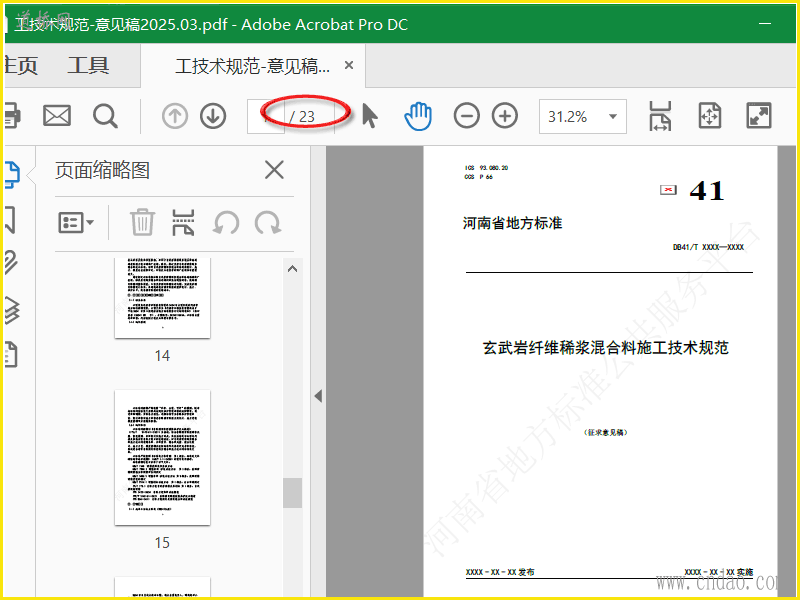This screenshot has height=600, width=800.
Task: Select the 工技术规范-意见稿 document tab
Action: (x=253, y=66)
